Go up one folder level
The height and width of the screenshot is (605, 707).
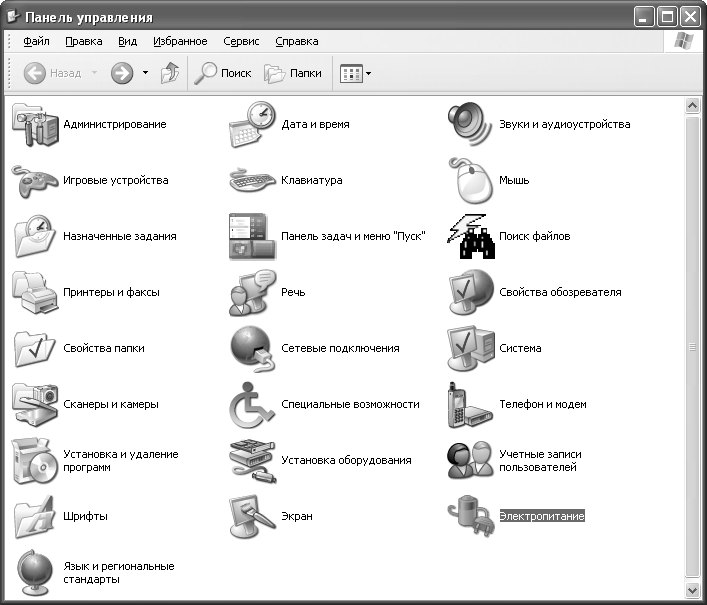(x=170, y=73)
